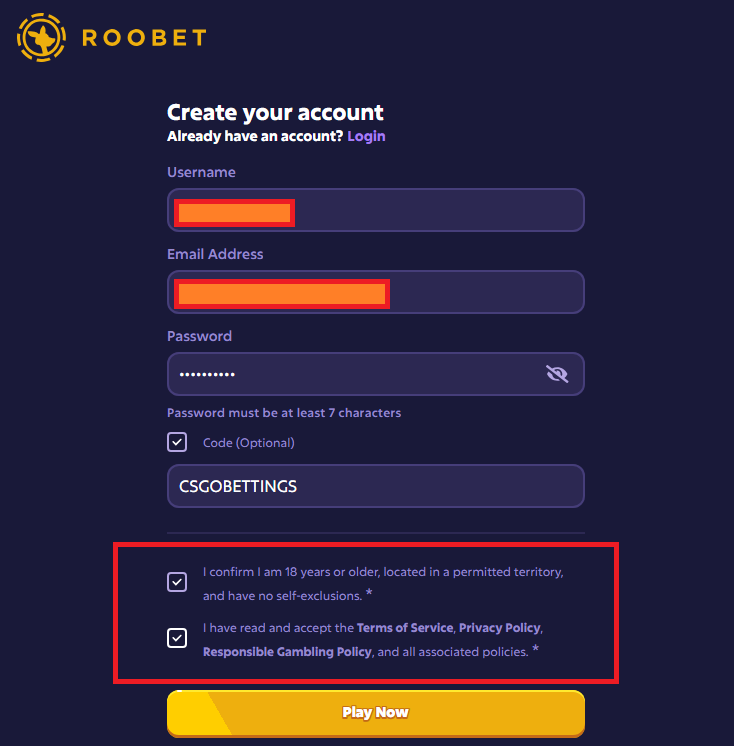
Task: Click the Roobet kangaroo logo icon
Action: click(x=41, y=37)
